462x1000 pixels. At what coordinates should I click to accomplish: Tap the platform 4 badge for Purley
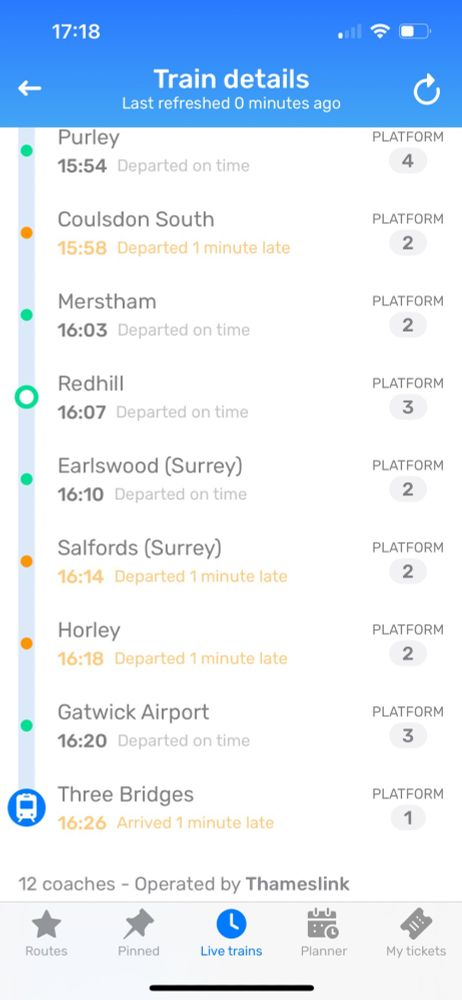coord(408,161)
